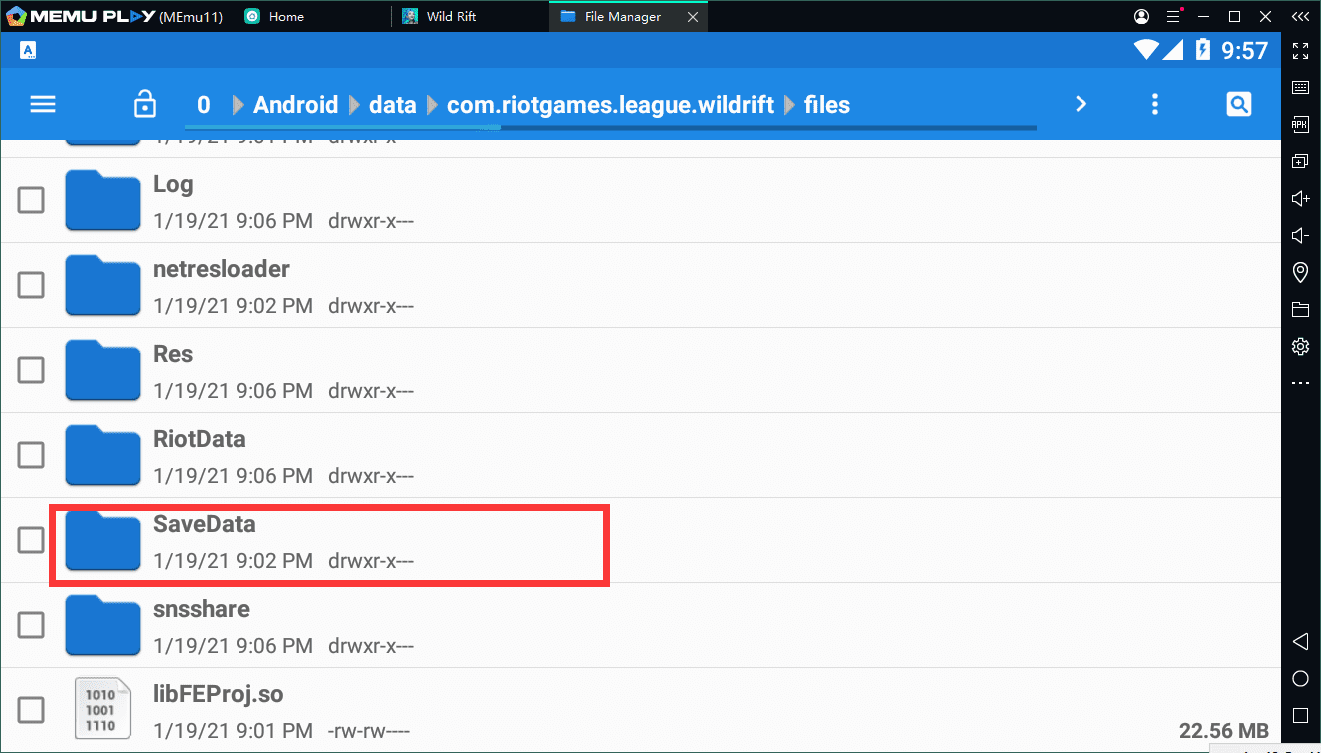Image resolution: width=1321 pixels, height=753 pixels.
Task: Select the libFEProj.so file checkbox
Action: (31, 710)
